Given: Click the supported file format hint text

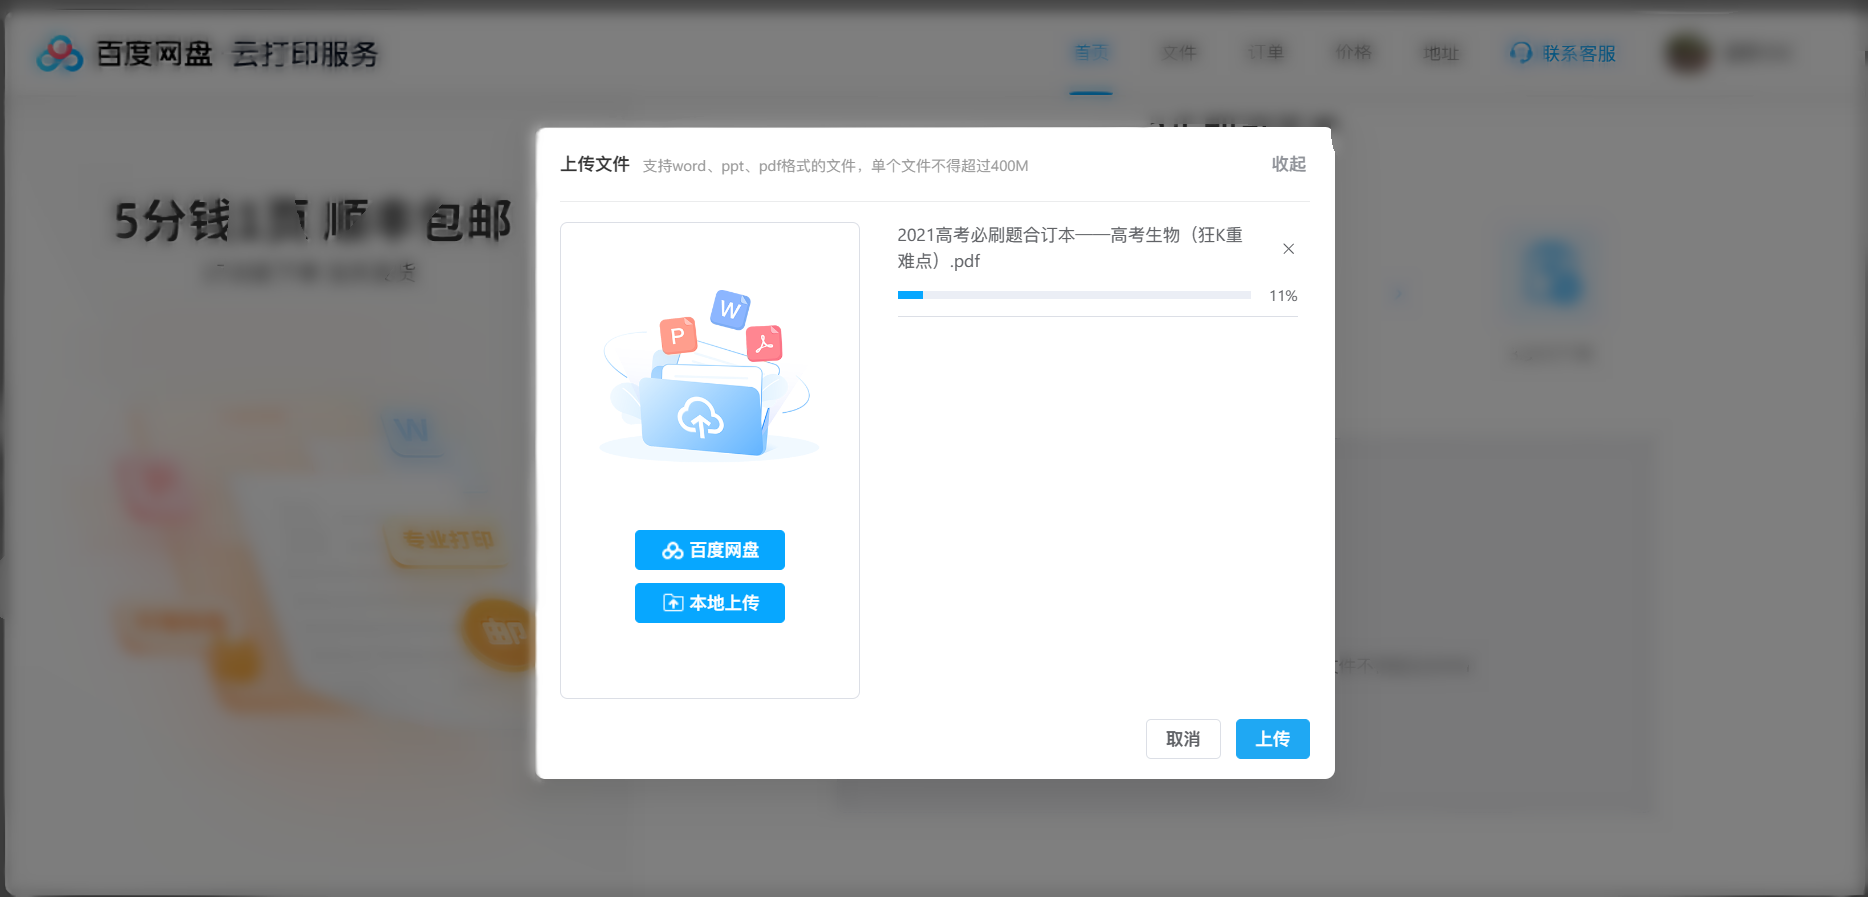Looking at the screenshot, I should coord(835,166).
